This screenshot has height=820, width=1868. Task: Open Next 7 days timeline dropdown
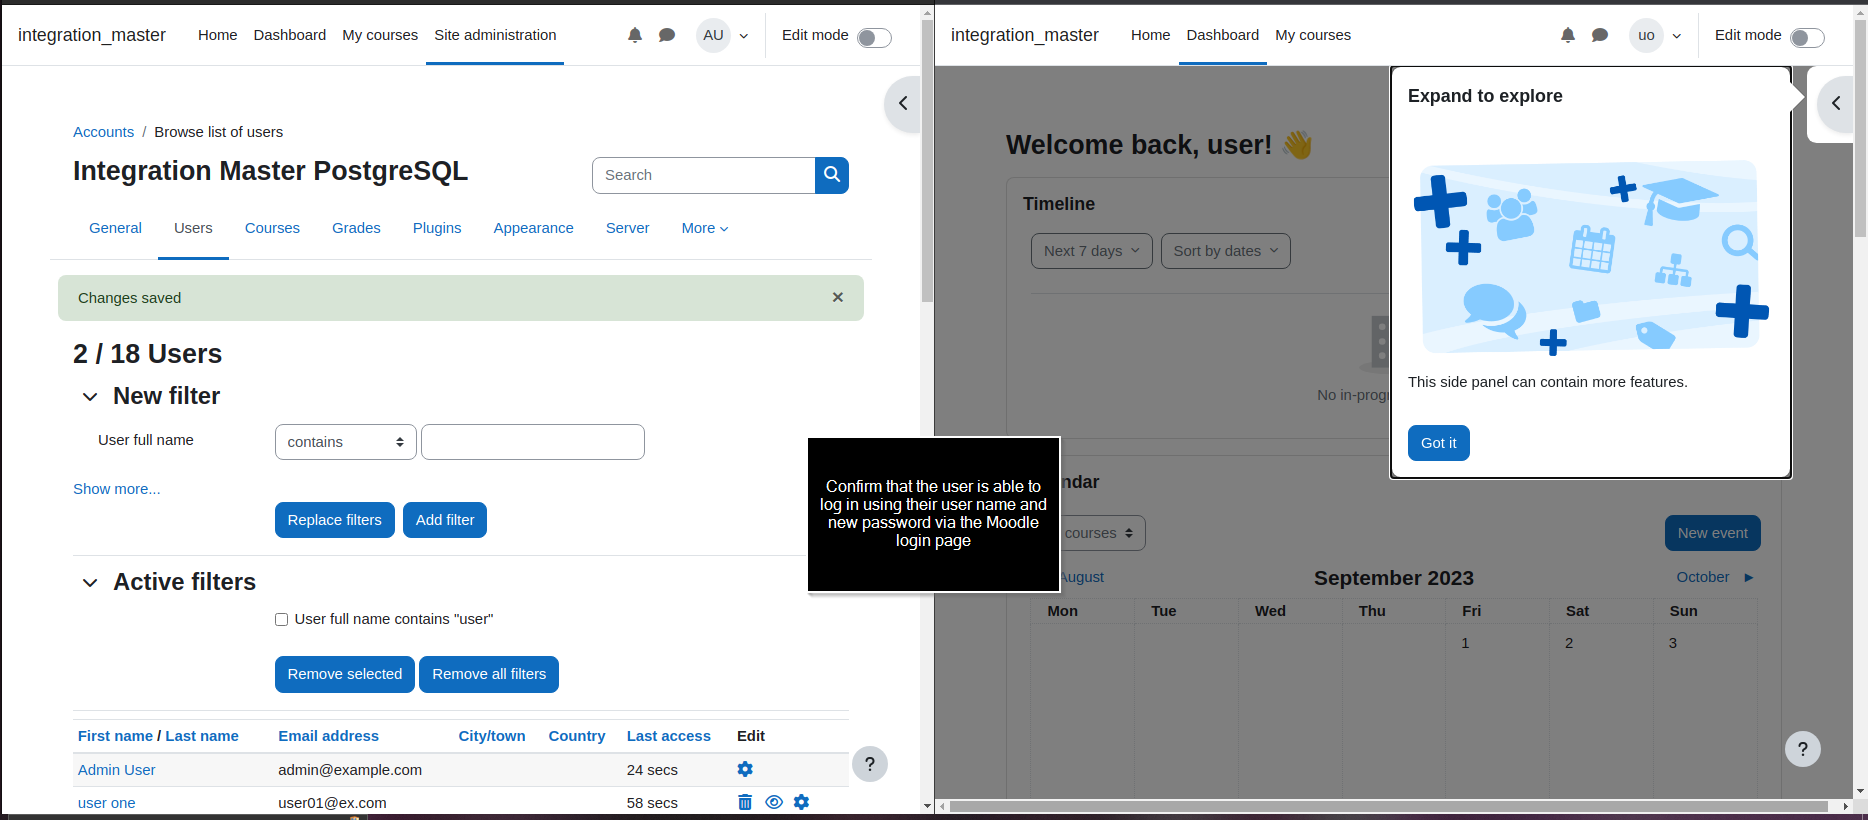[1092, 251]
